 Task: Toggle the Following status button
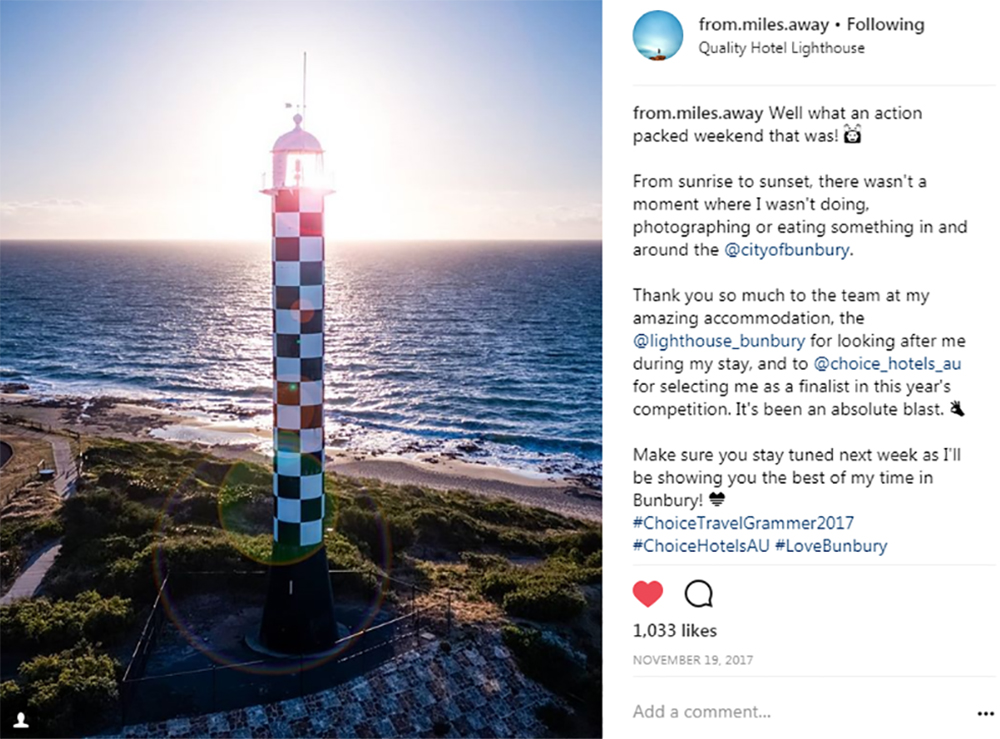(x=885, y=24)
